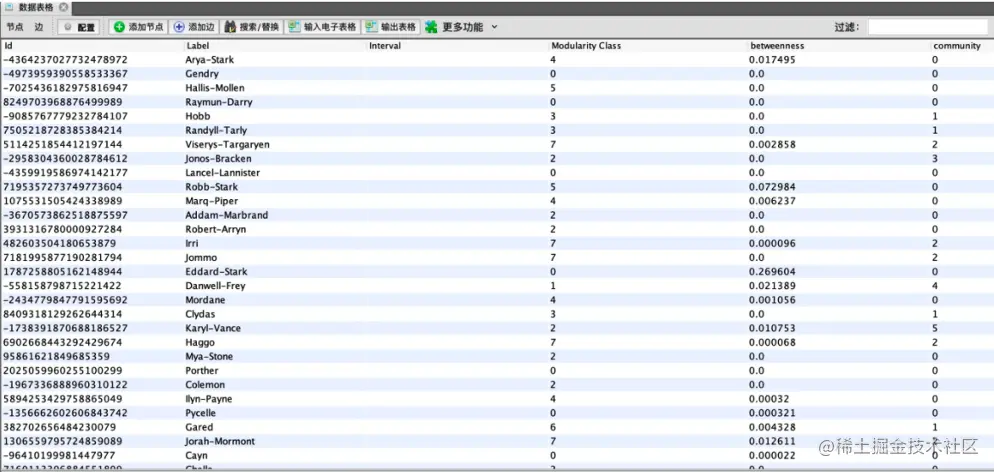Image resolution: width=994 pixels, height=472 pixels.
Task: Sort by the betweenness column header
Action: 839,46
